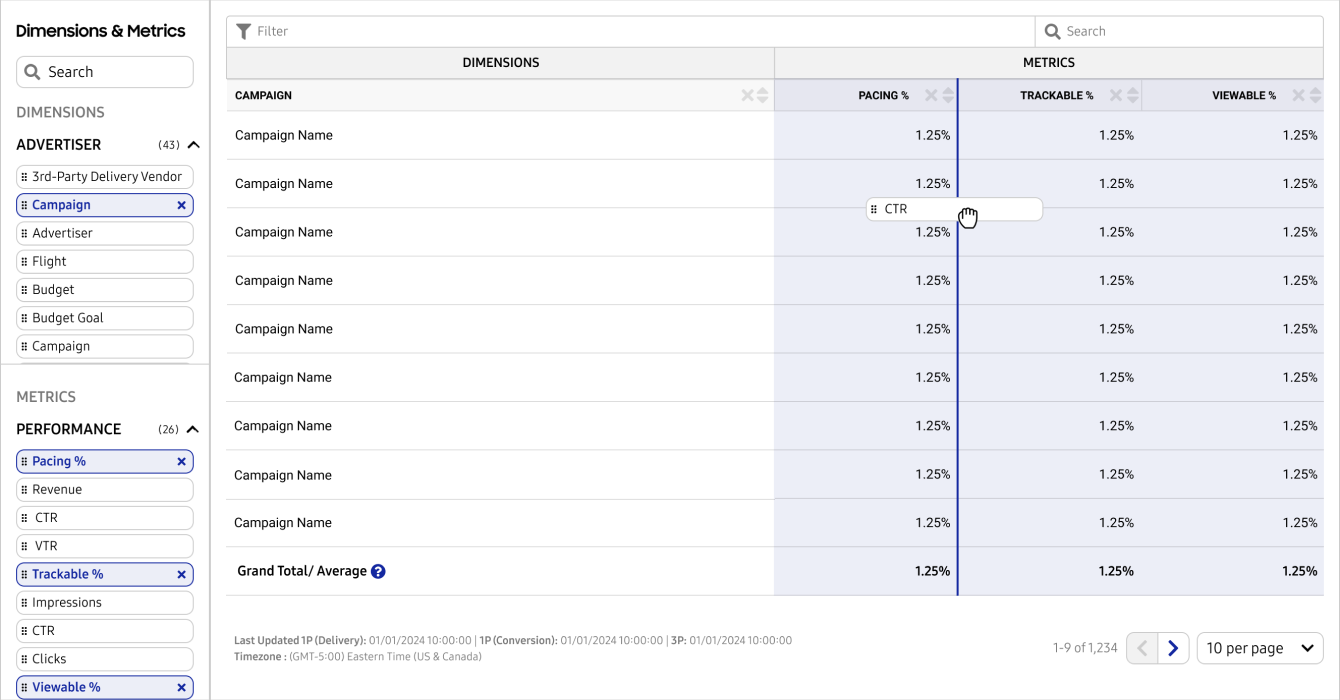Collapse the Performance metrics group

click(x=194, y=430)
